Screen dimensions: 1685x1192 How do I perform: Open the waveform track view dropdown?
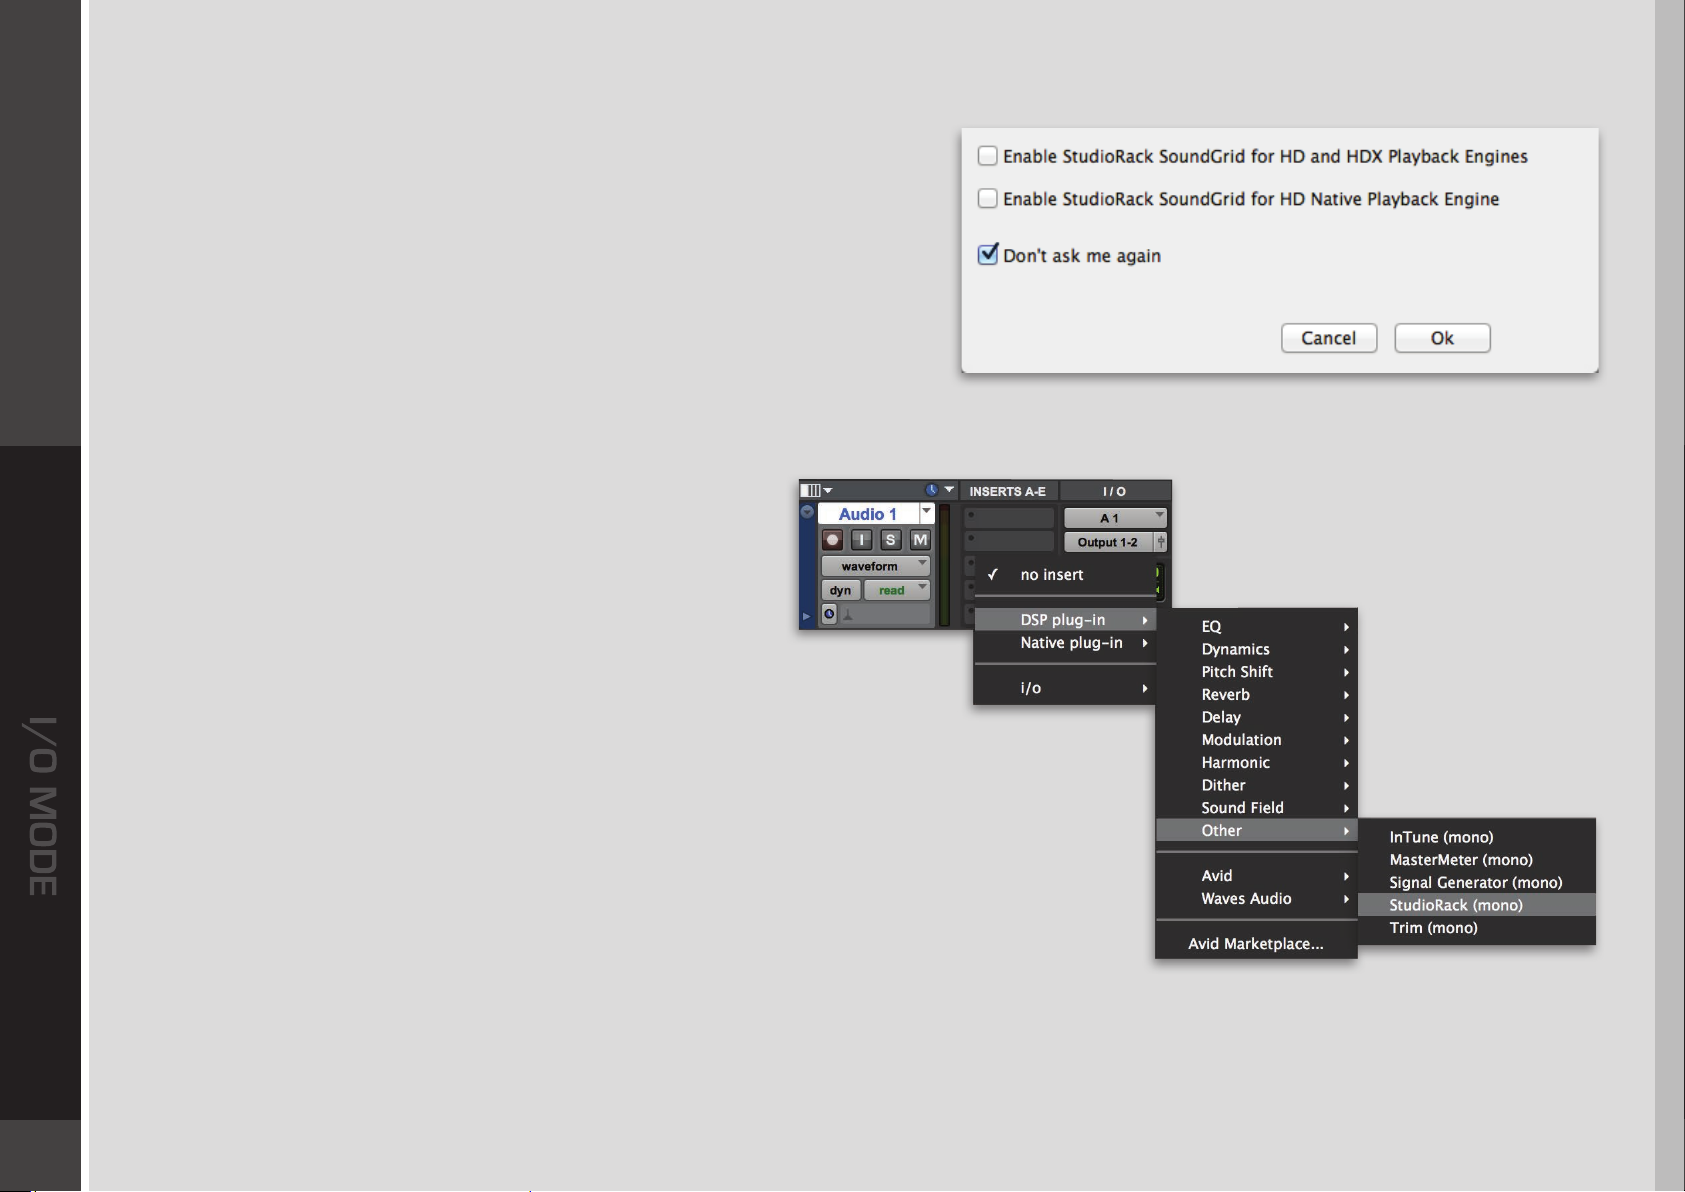(875, 566)
